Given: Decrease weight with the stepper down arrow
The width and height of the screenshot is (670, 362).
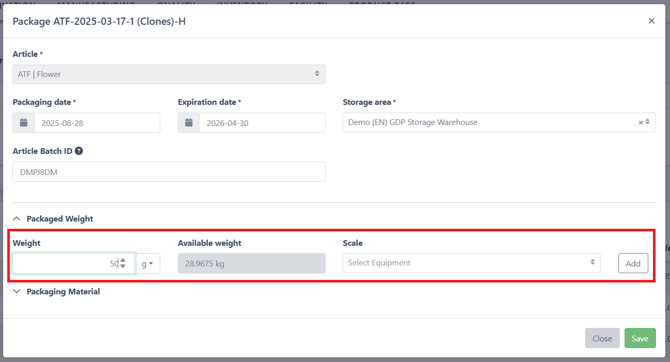Looking at the screenshot, I should pyautogui.click(x=123, y=266).
